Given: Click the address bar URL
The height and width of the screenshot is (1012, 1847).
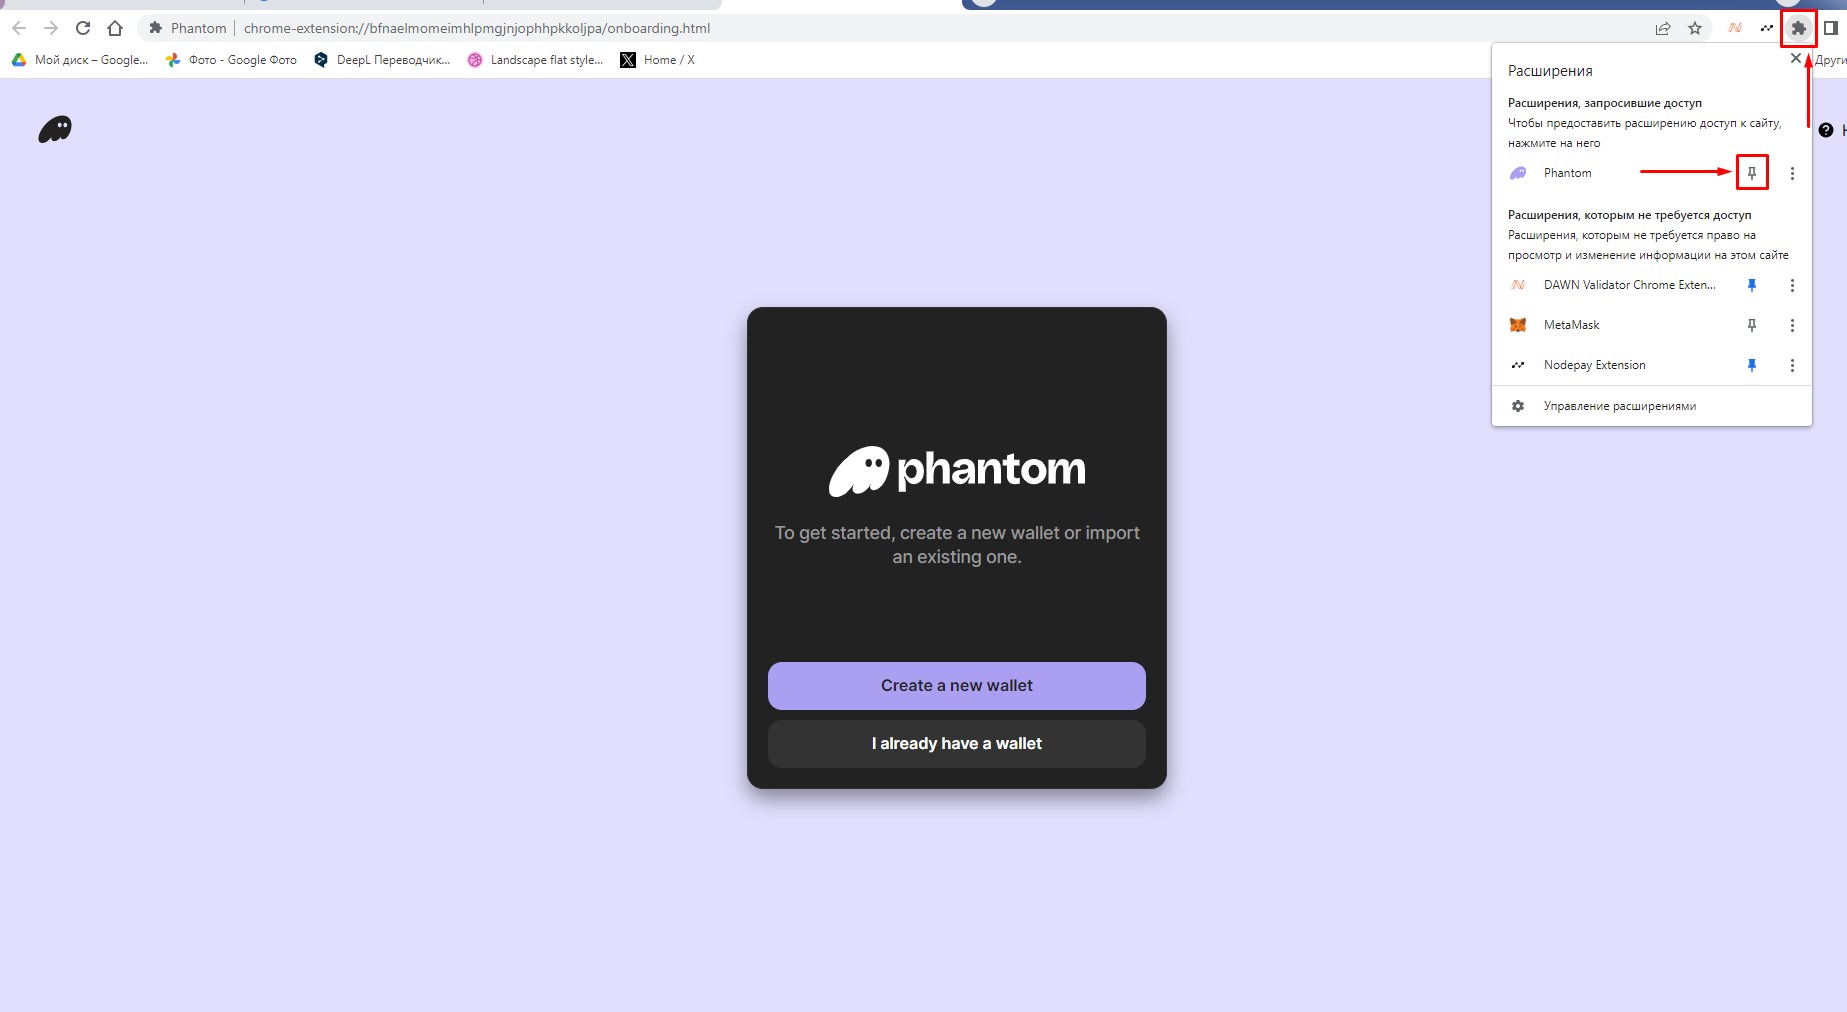Looking at the screenshot, I should pyautogui.click(x=477, y=28).
